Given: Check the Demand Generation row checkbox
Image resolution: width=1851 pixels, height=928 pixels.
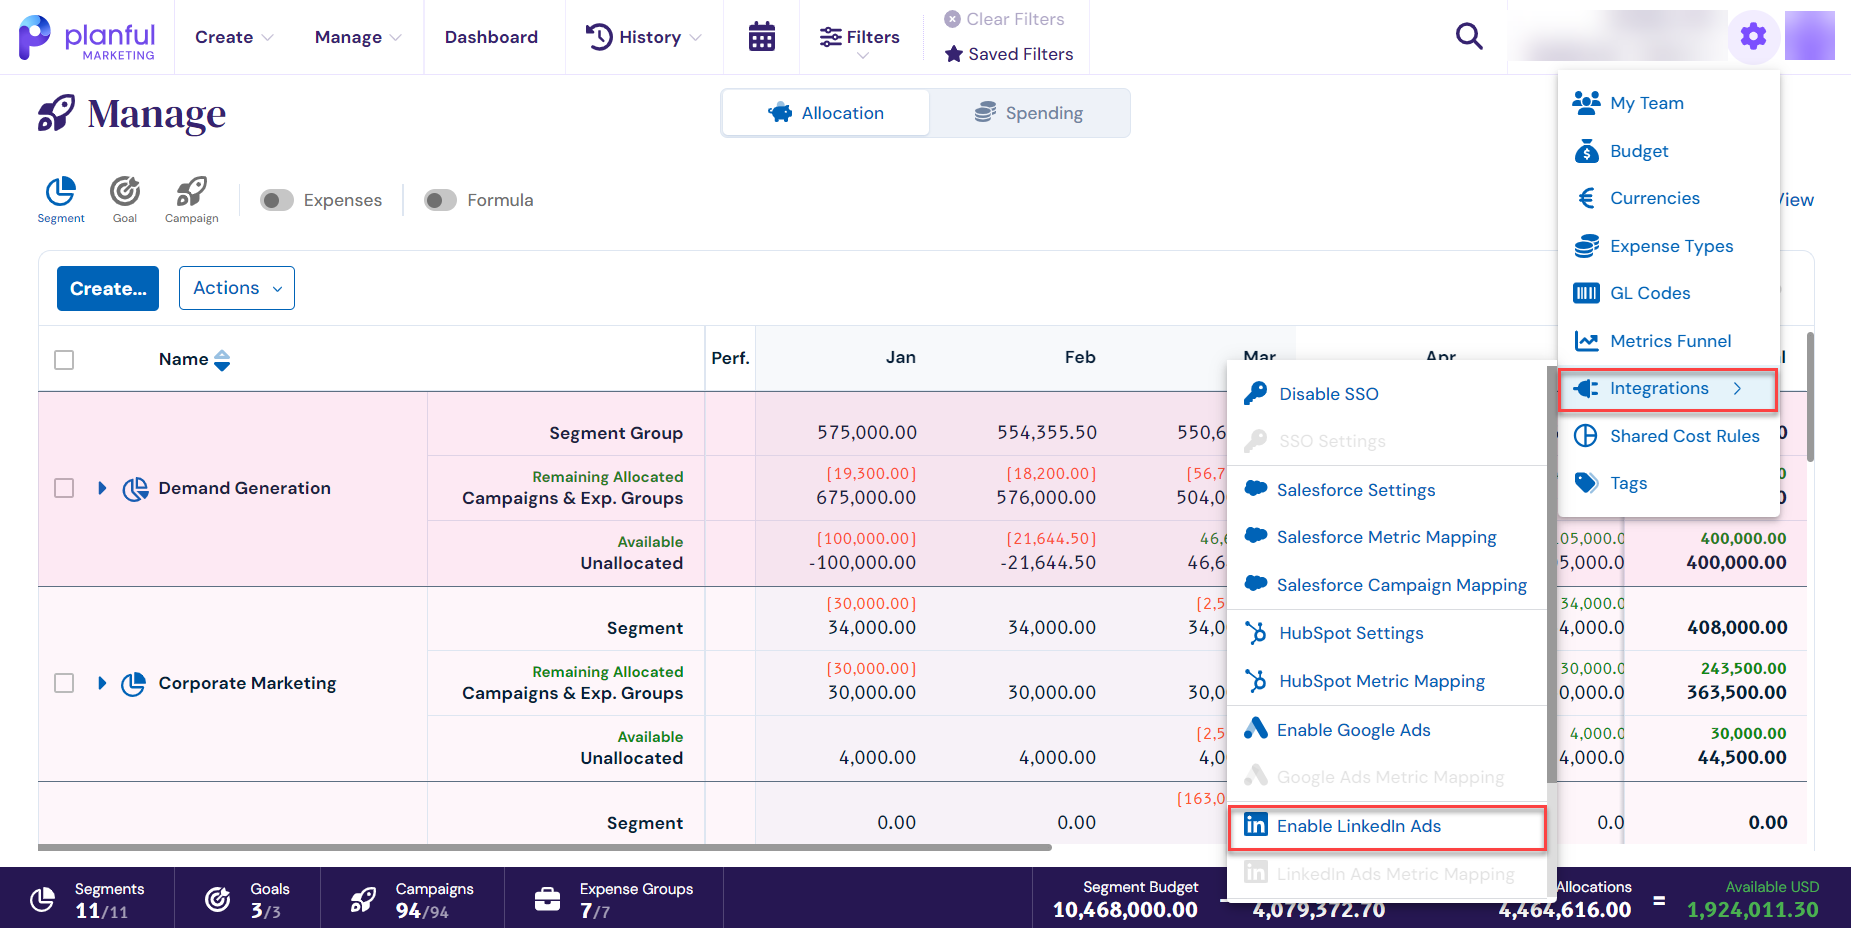Looking at the screenshot, I should [64, 488].
